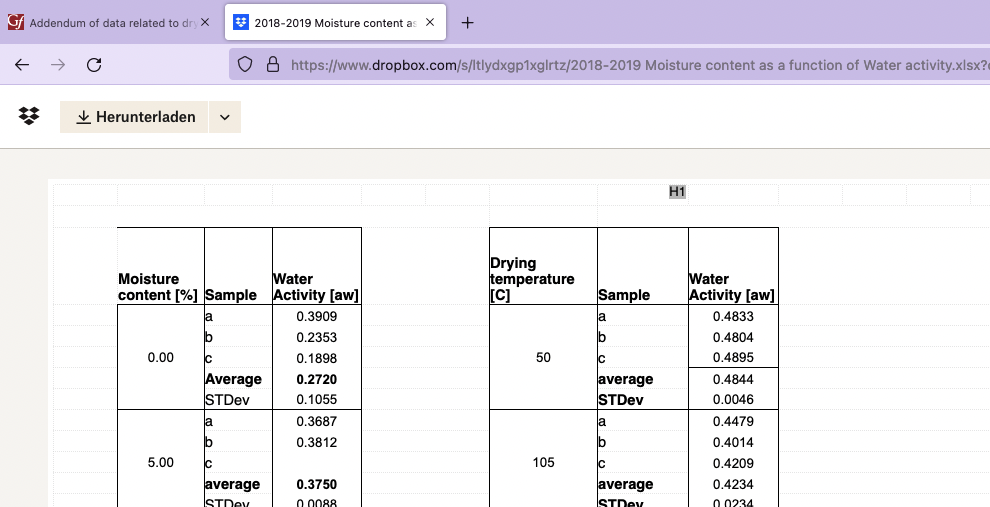Select the 0.4014 value cell
This screenshot has height=507, width=990.
tap(733, 442)
